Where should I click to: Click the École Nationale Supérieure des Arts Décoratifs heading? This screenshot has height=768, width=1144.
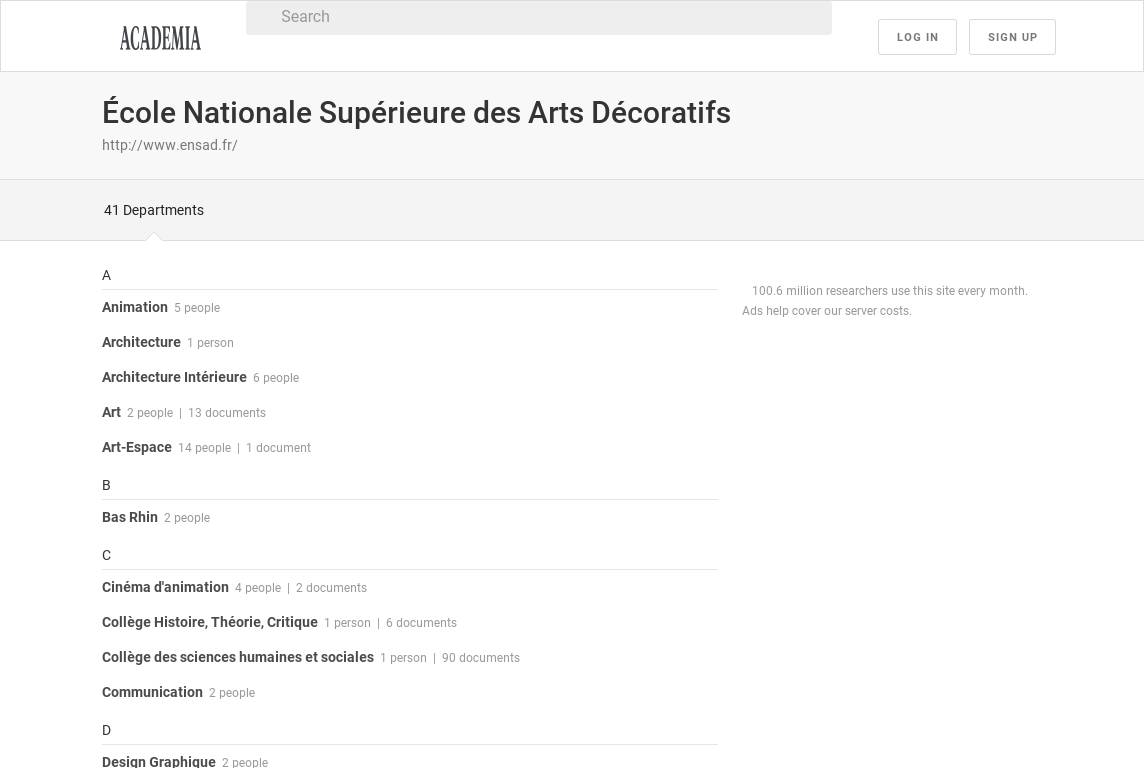click(x=416, y=113)
